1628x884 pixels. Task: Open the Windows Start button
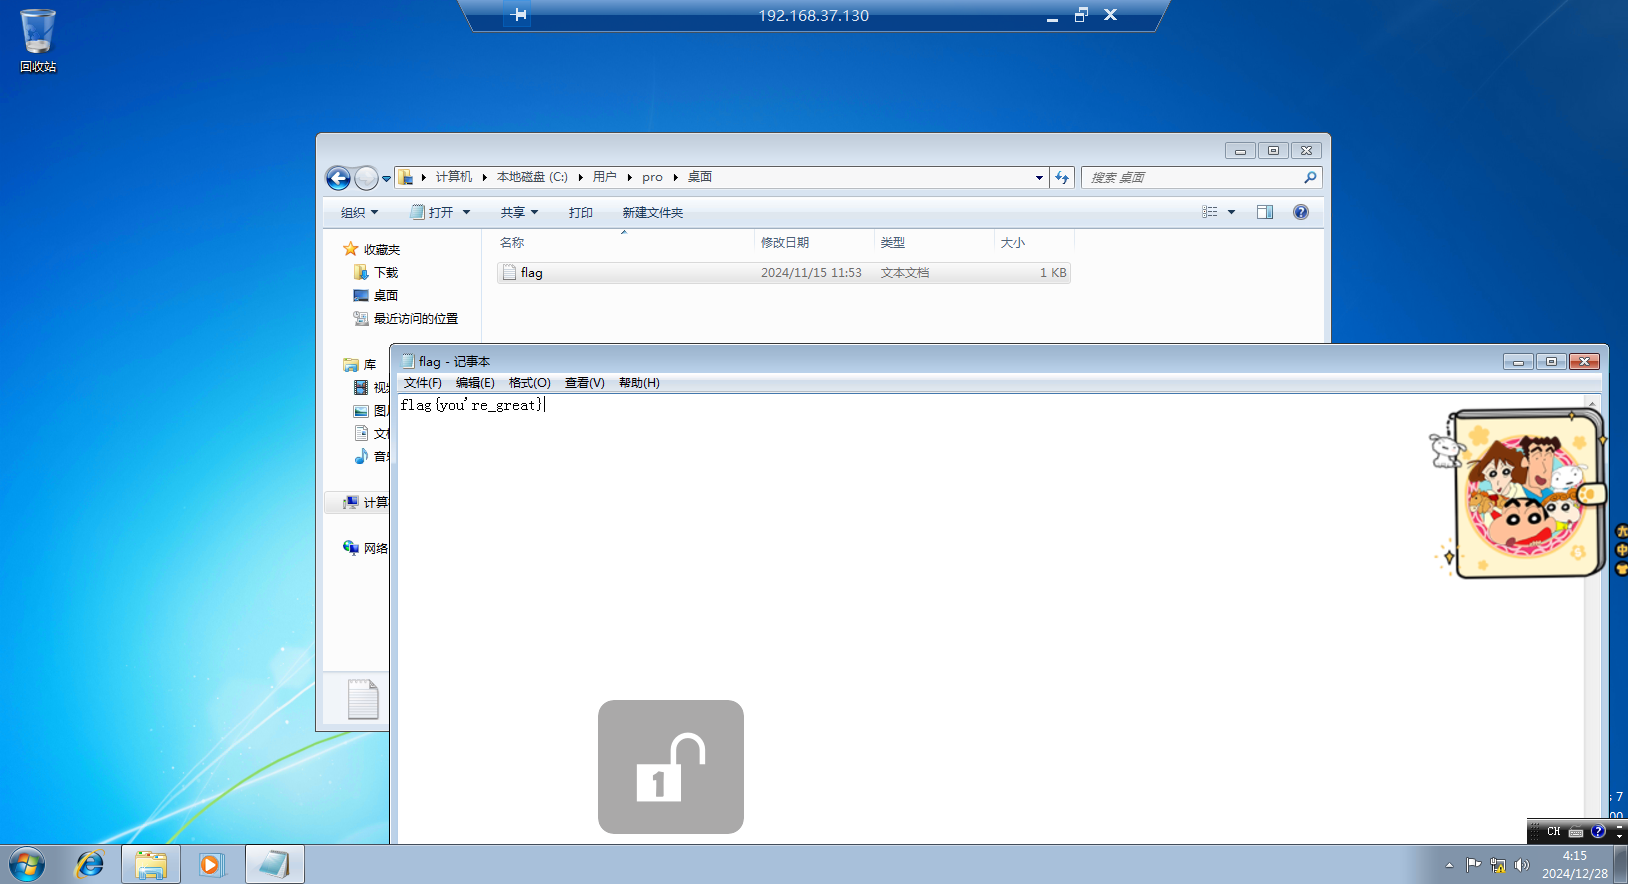point(27,864)
